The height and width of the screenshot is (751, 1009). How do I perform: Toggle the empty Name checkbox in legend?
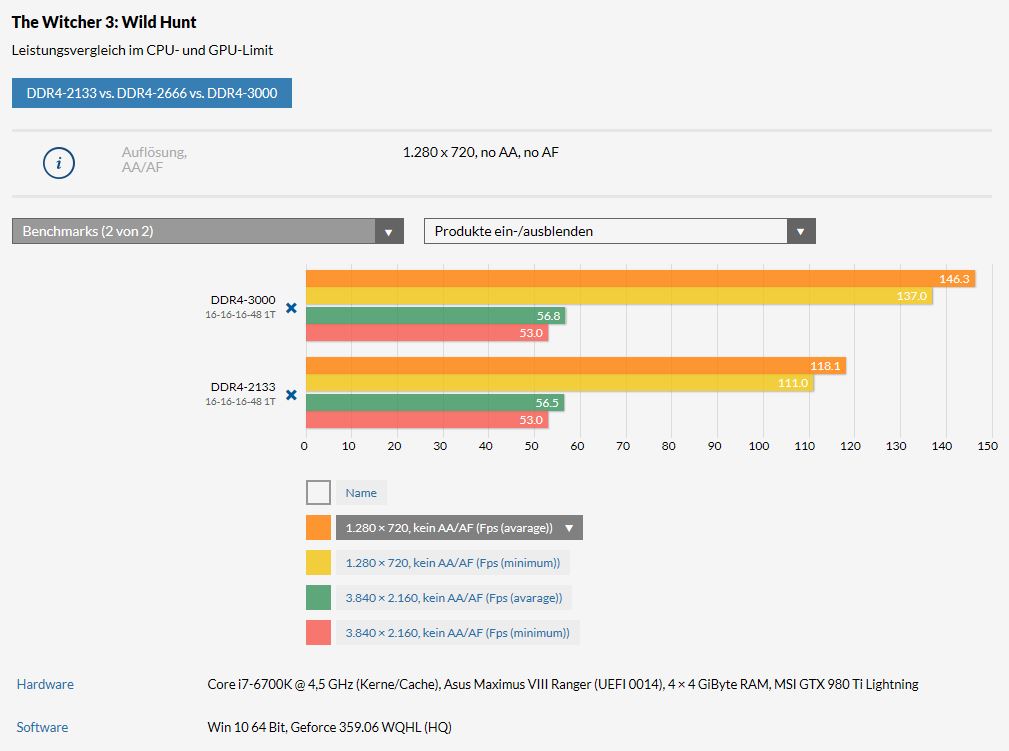click(319, 492)
